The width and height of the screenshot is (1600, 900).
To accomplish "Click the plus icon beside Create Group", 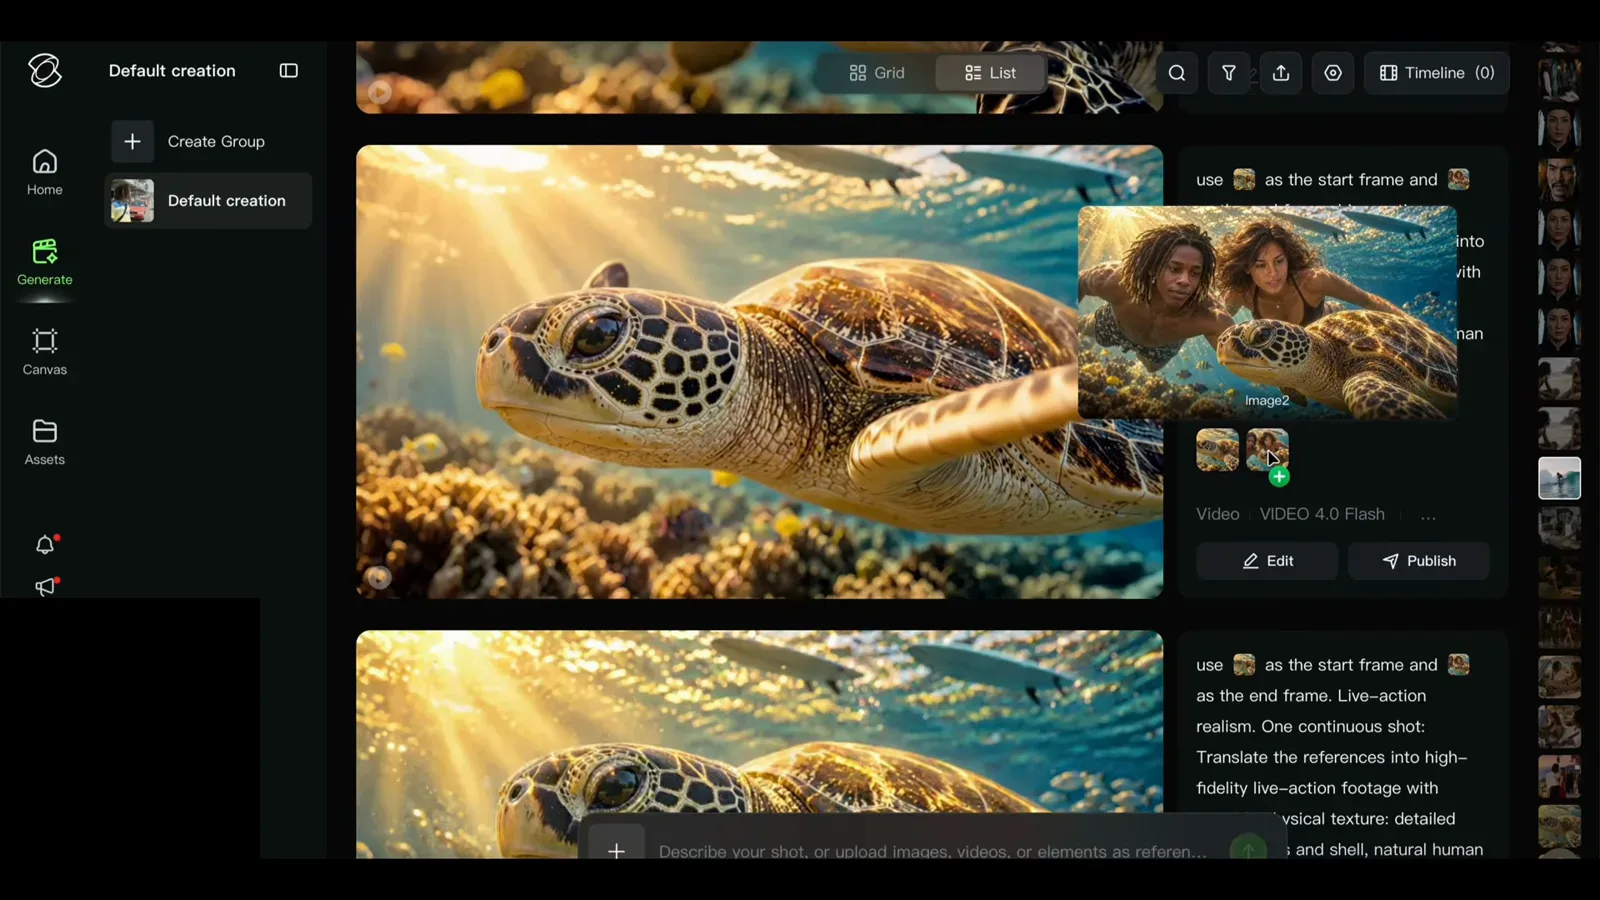I will (133, 142).
